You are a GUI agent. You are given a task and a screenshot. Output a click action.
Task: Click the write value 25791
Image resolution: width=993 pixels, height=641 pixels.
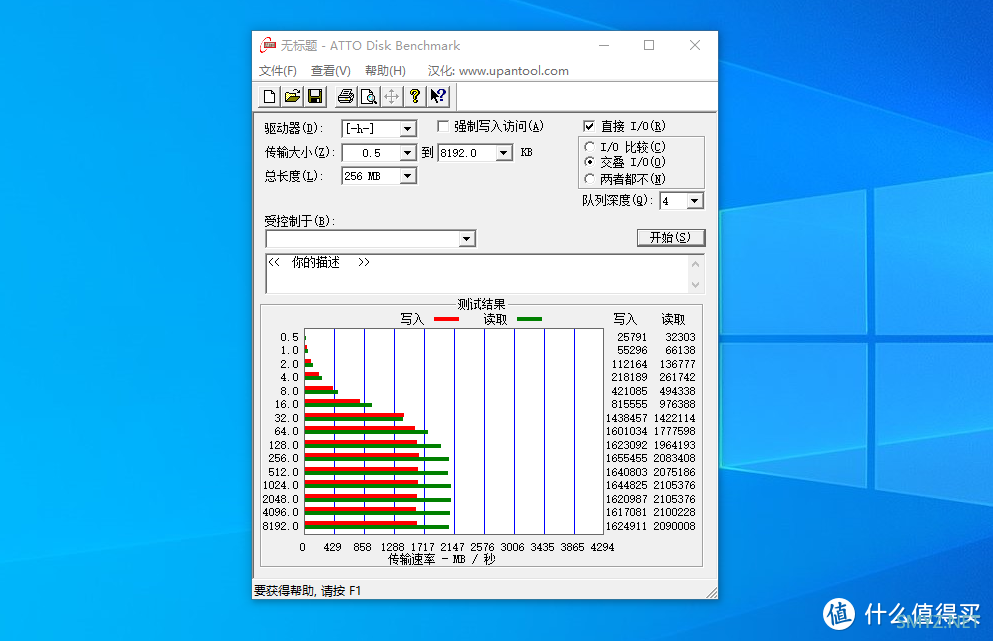(632, 337)
